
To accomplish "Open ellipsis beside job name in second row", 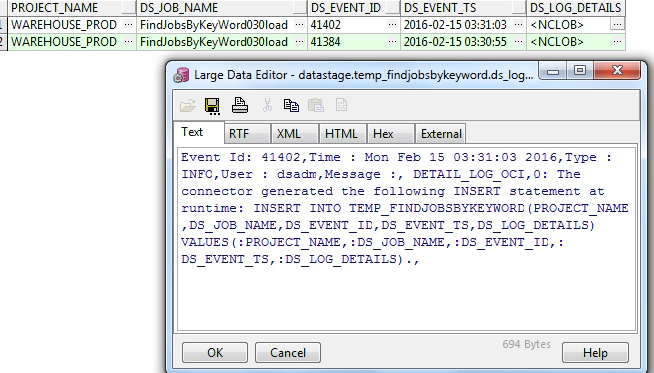I will (299, 42).
